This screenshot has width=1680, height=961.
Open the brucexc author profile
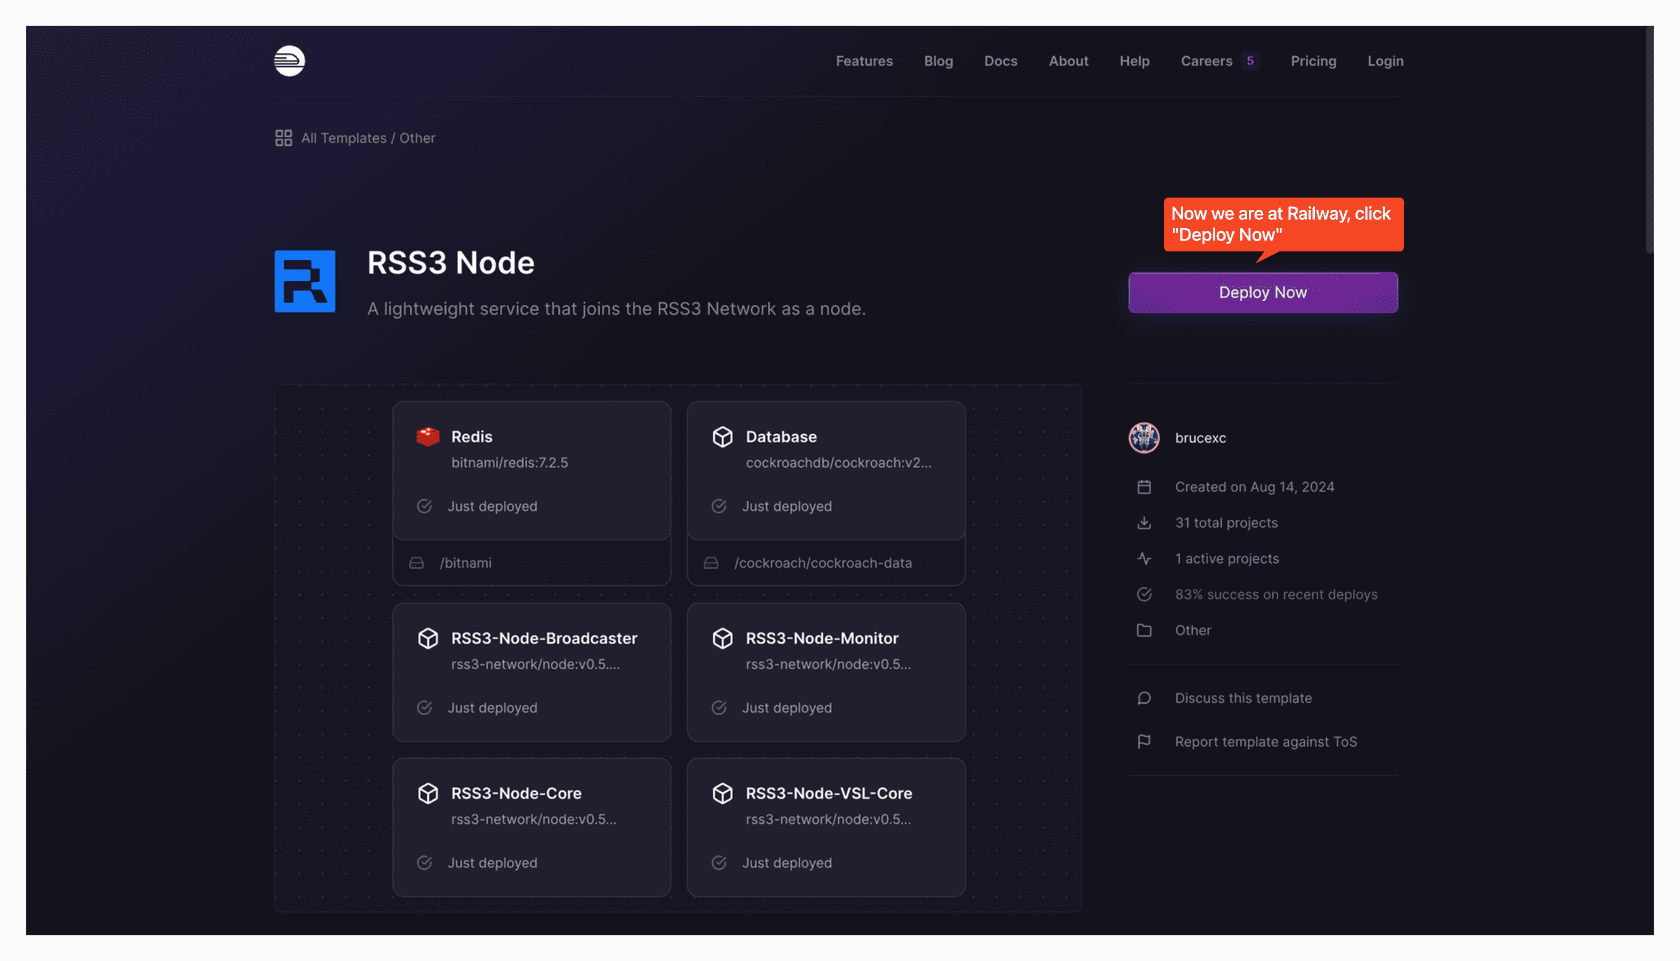pos(1200,438)
